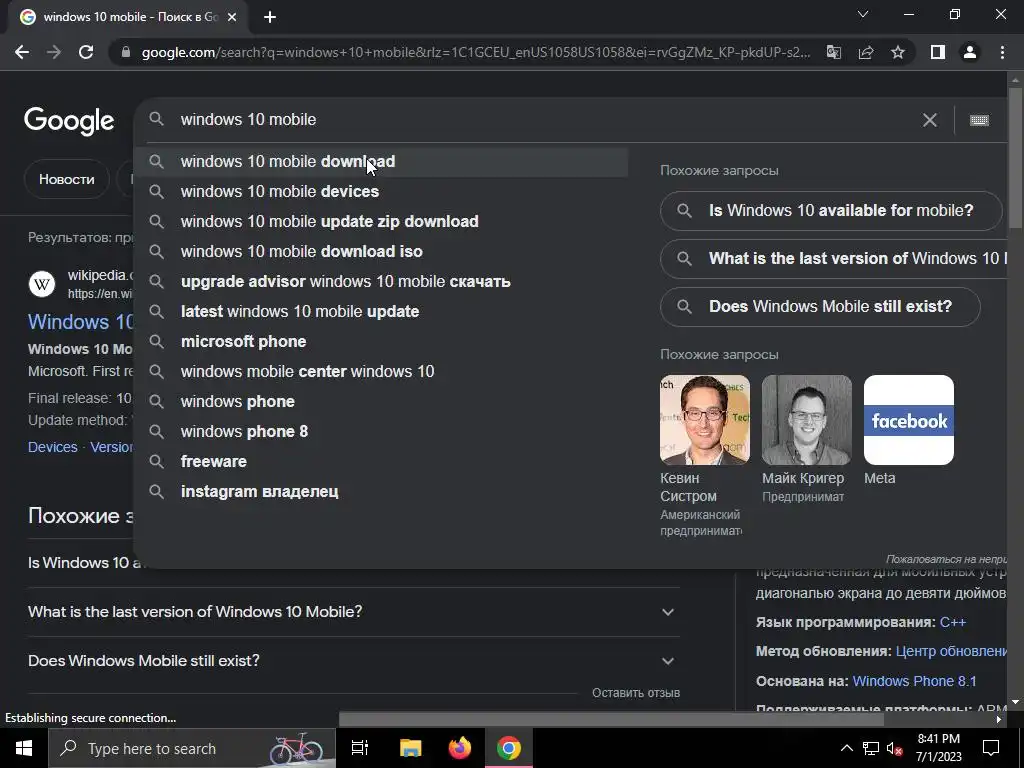The height and width of the screenshot is (768, 1024).
Task: Bookmark this page with the star icon
Action: click(898, 52)
